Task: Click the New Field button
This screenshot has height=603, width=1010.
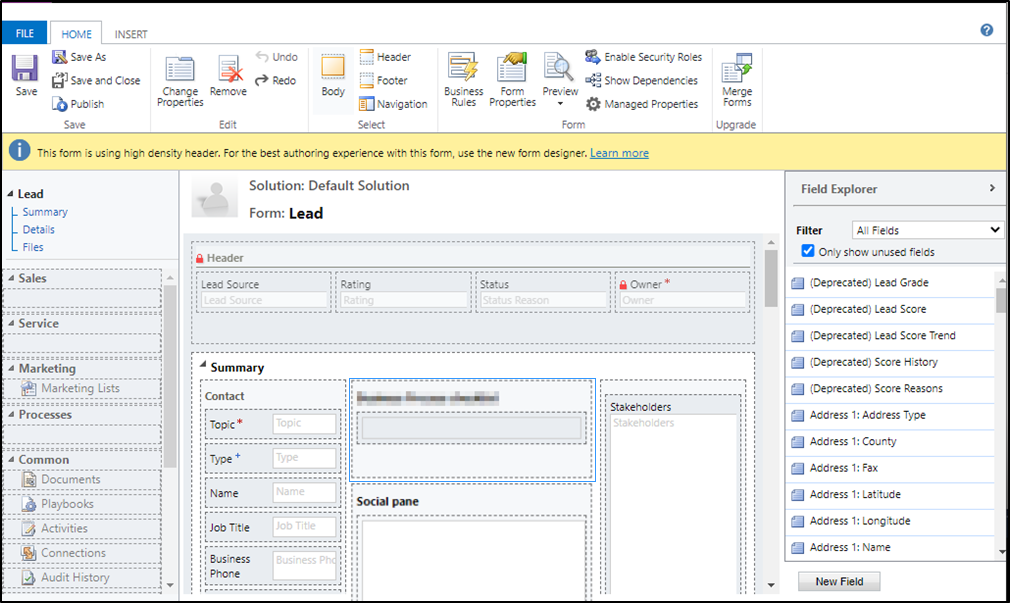Action: pos(839,581)
